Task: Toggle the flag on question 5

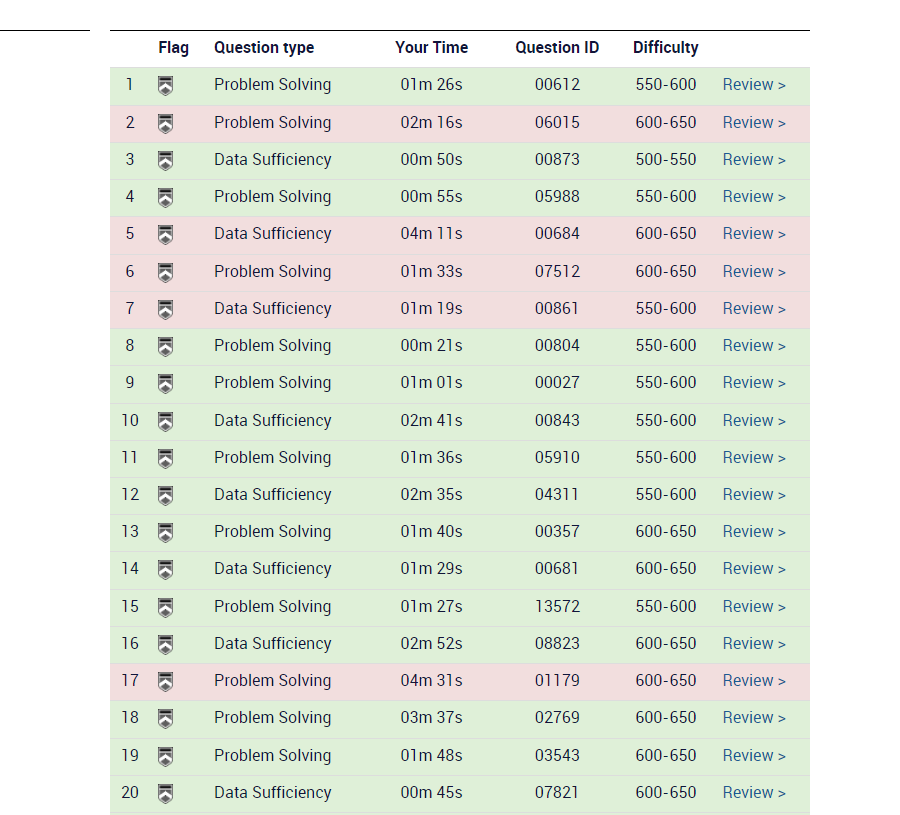Action: [x=166, y=234]
